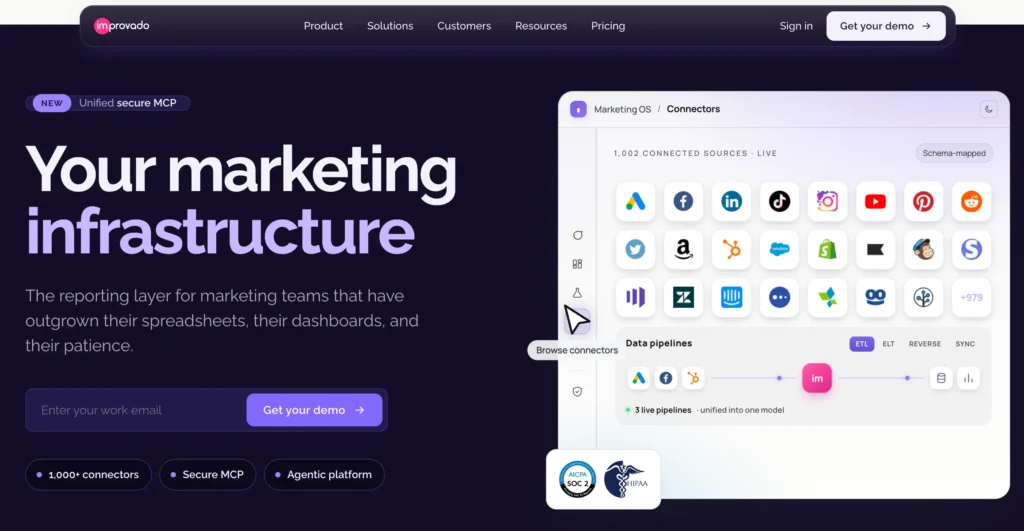1024x531 pixels.
Task: Click the NEW Unified secure MCP banner
Action: (x=108, y=103)
